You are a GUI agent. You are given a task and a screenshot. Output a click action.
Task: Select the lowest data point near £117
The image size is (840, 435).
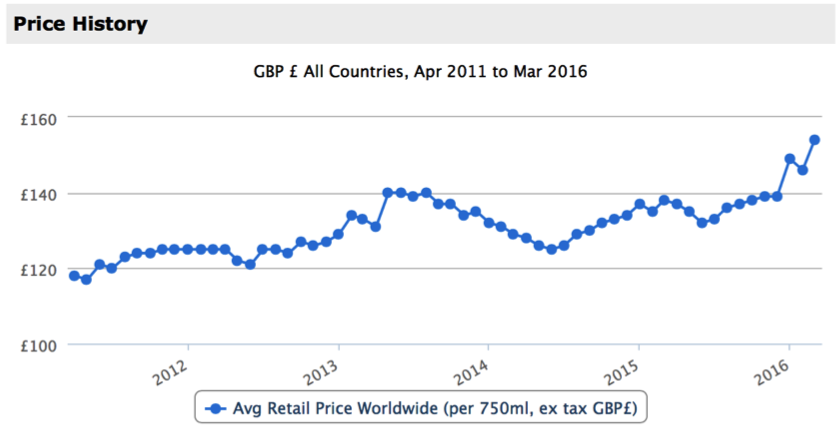(x=86, y=279)
